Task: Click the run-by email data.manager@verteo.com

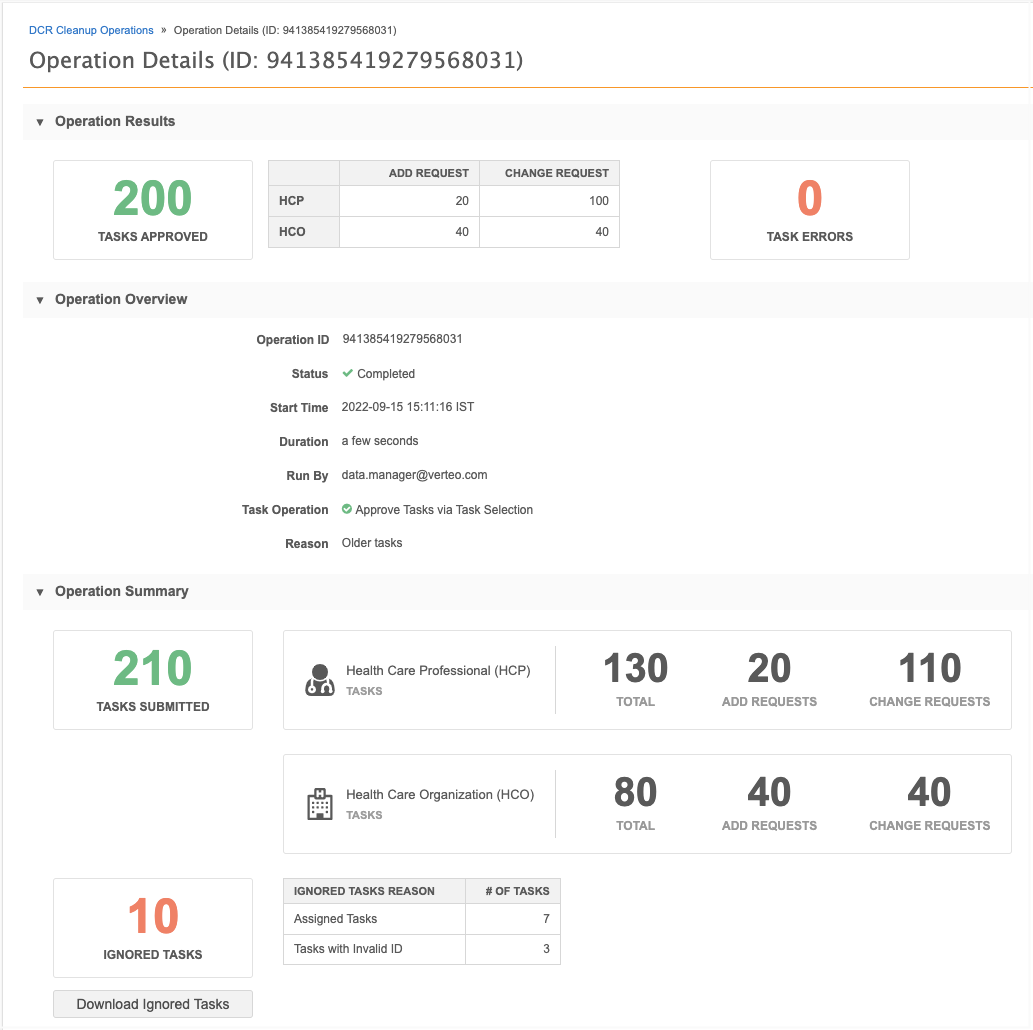Action: pyautogui.click(x=414, y=475)
